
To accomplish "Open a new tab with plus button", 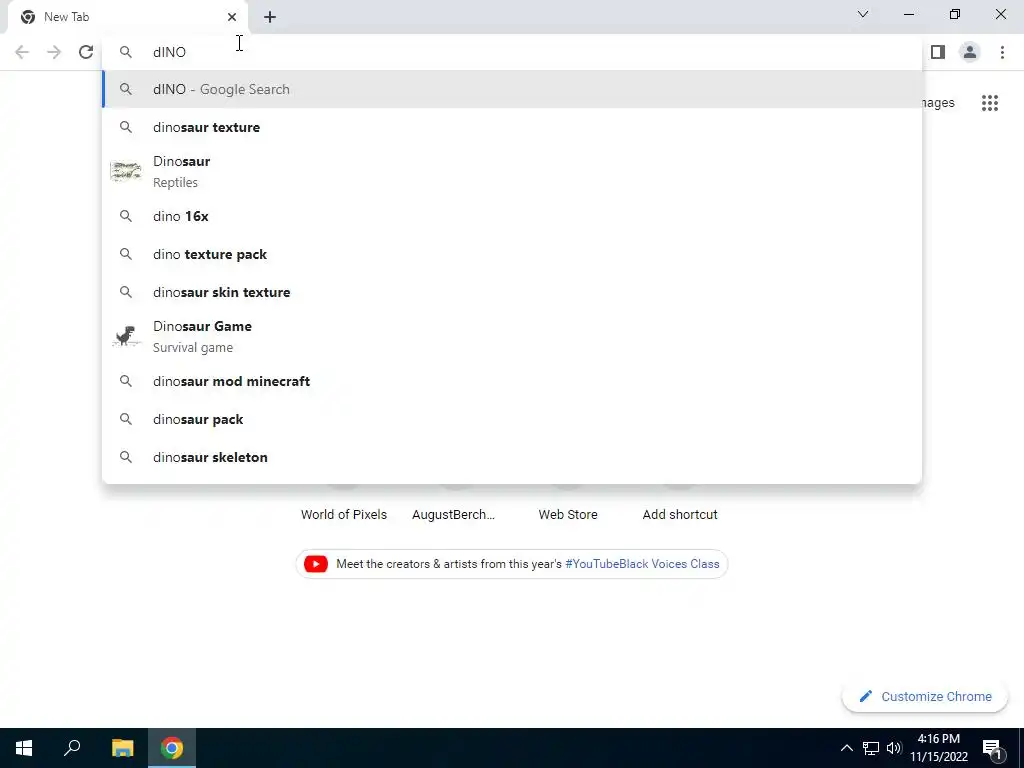I will (x=270, y=17).
